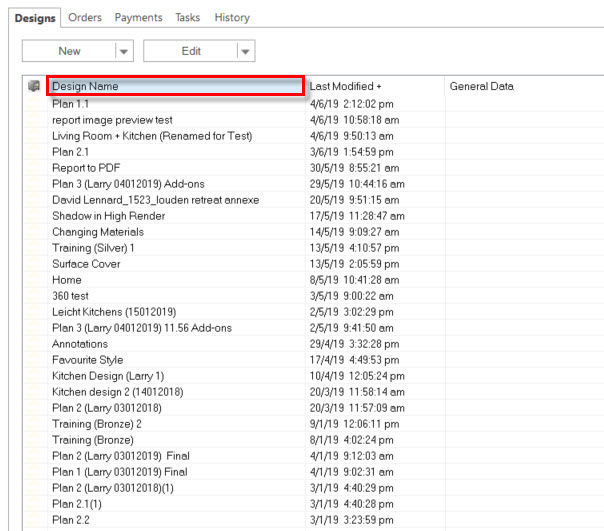The width and height of the screenshot is (604, 531).
Task: Select 'Leicht Kitchens (15012019)' design
Action: 114,312
